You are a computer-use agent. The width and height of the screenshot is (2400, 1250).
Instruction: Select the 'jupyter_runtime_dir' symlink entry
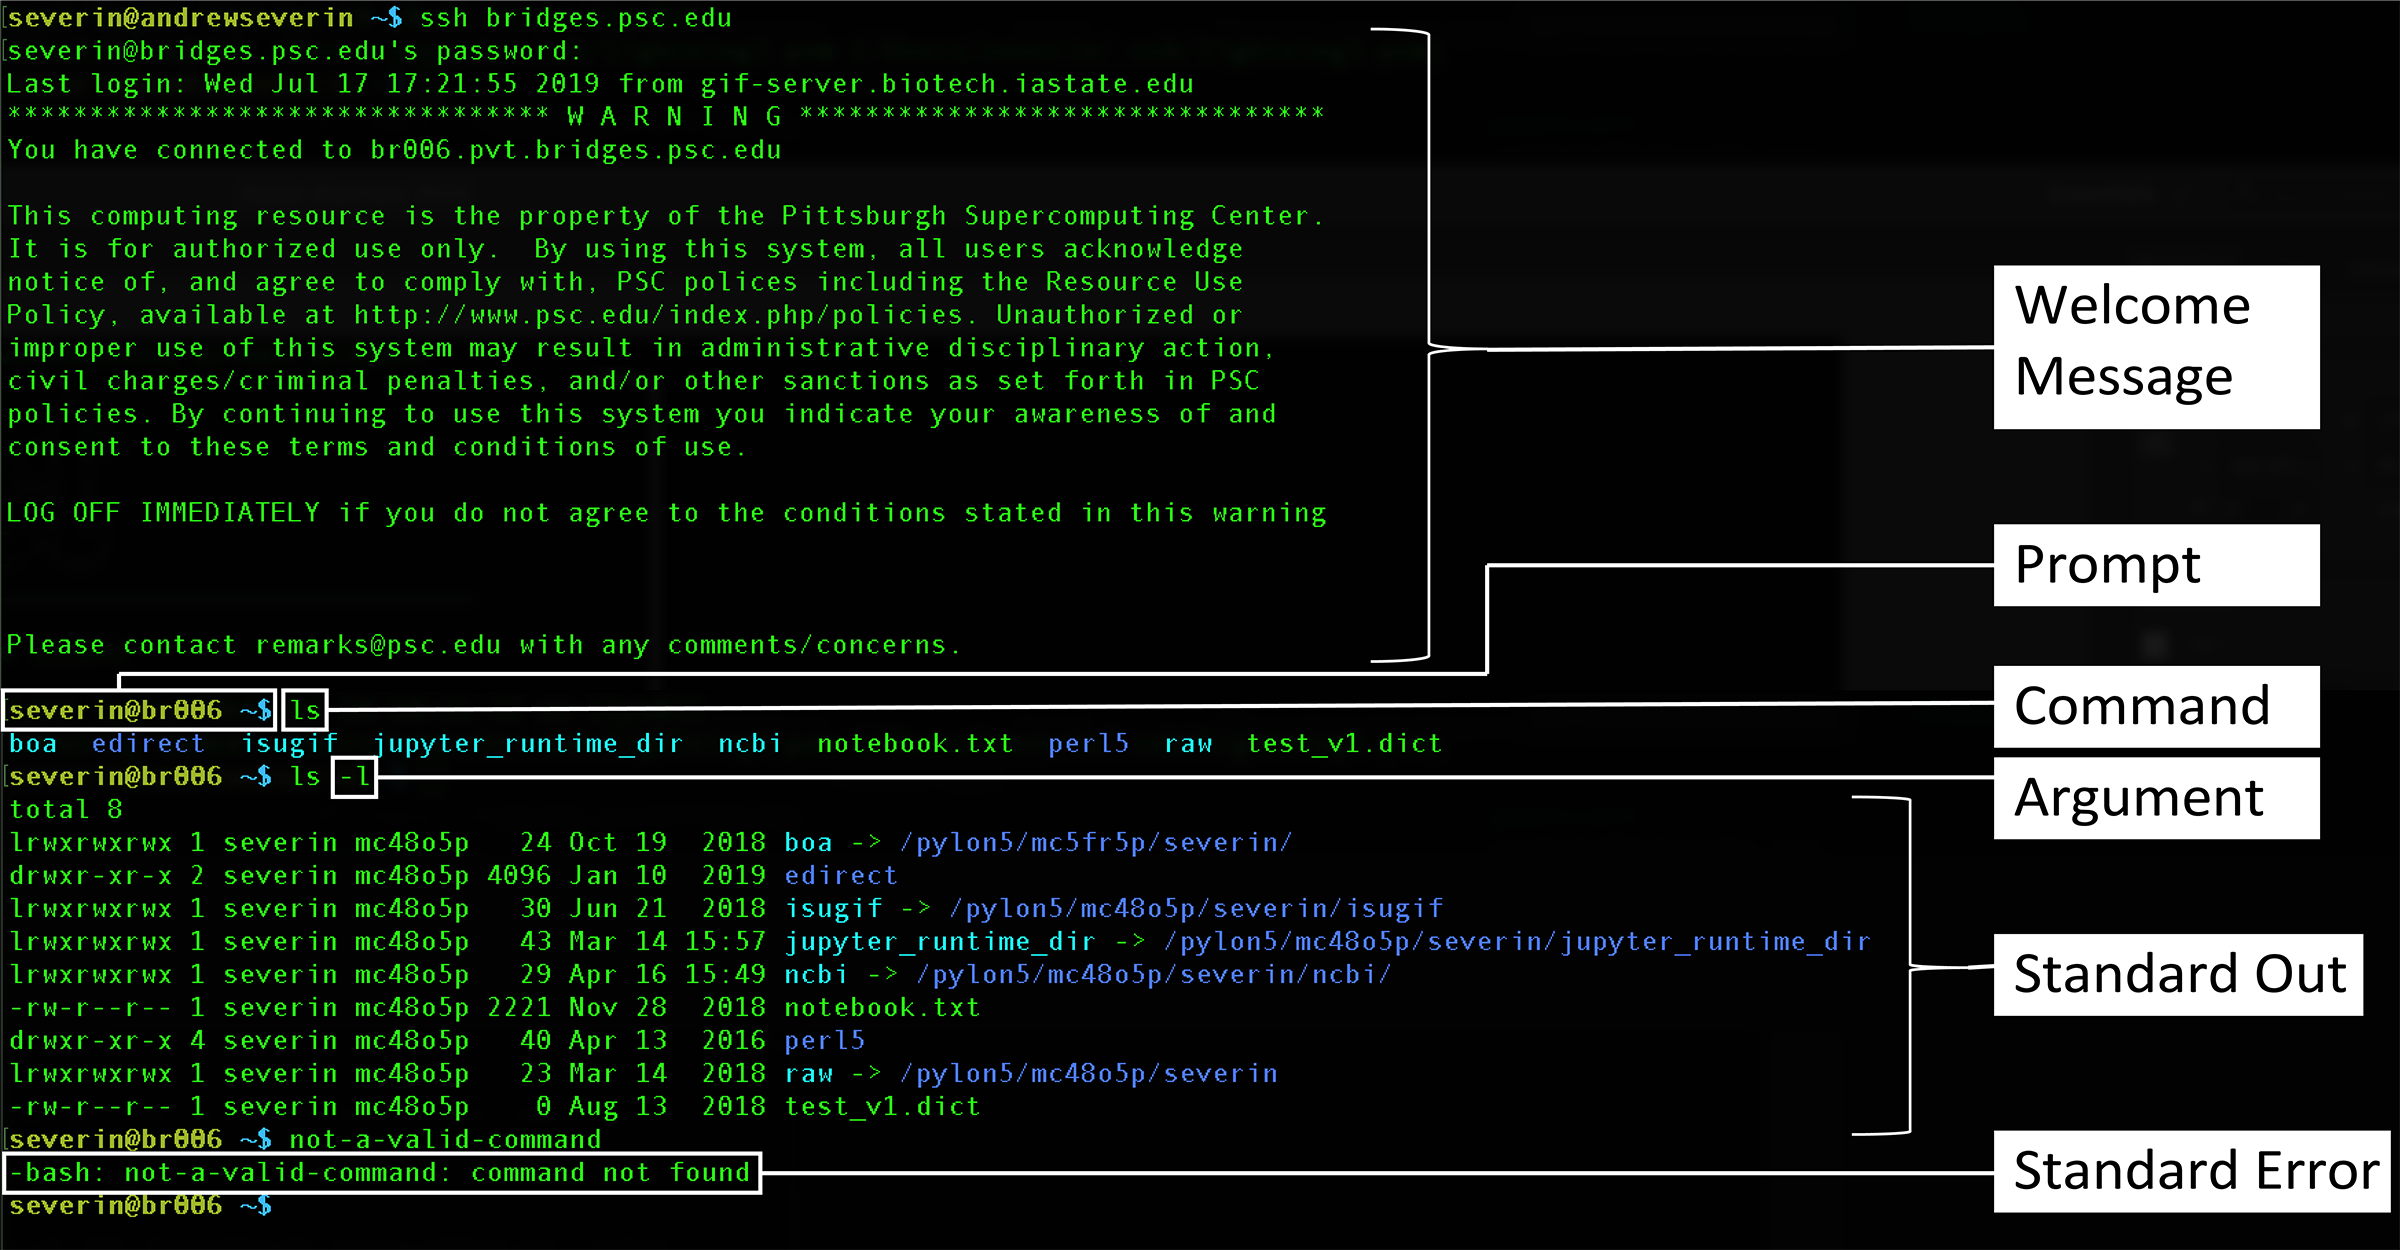point(940,941)
